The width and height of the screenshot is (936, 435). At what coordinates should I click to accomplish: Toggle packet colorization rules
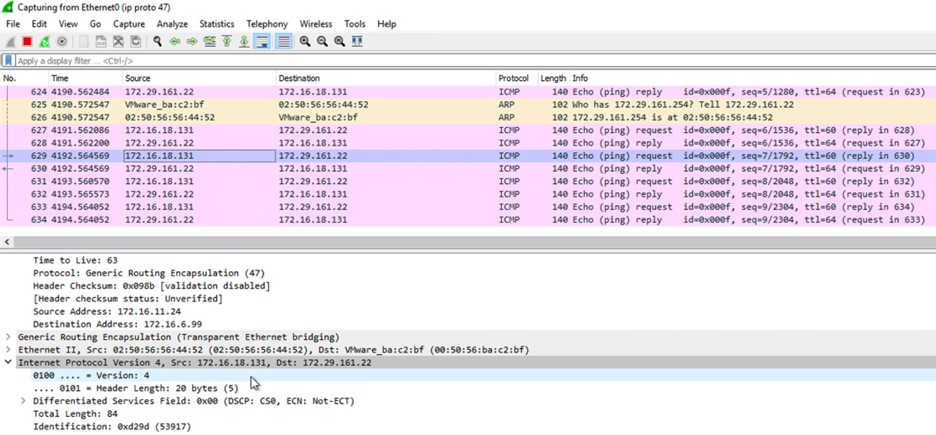(284, 42)
